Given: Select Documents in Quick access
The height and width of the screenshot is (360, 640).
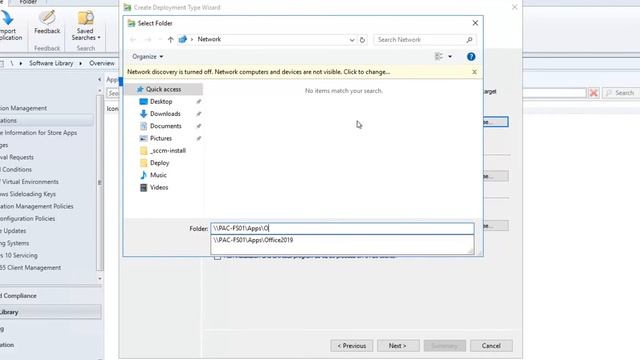Looking at the screenshot, I should pos(165,126).
